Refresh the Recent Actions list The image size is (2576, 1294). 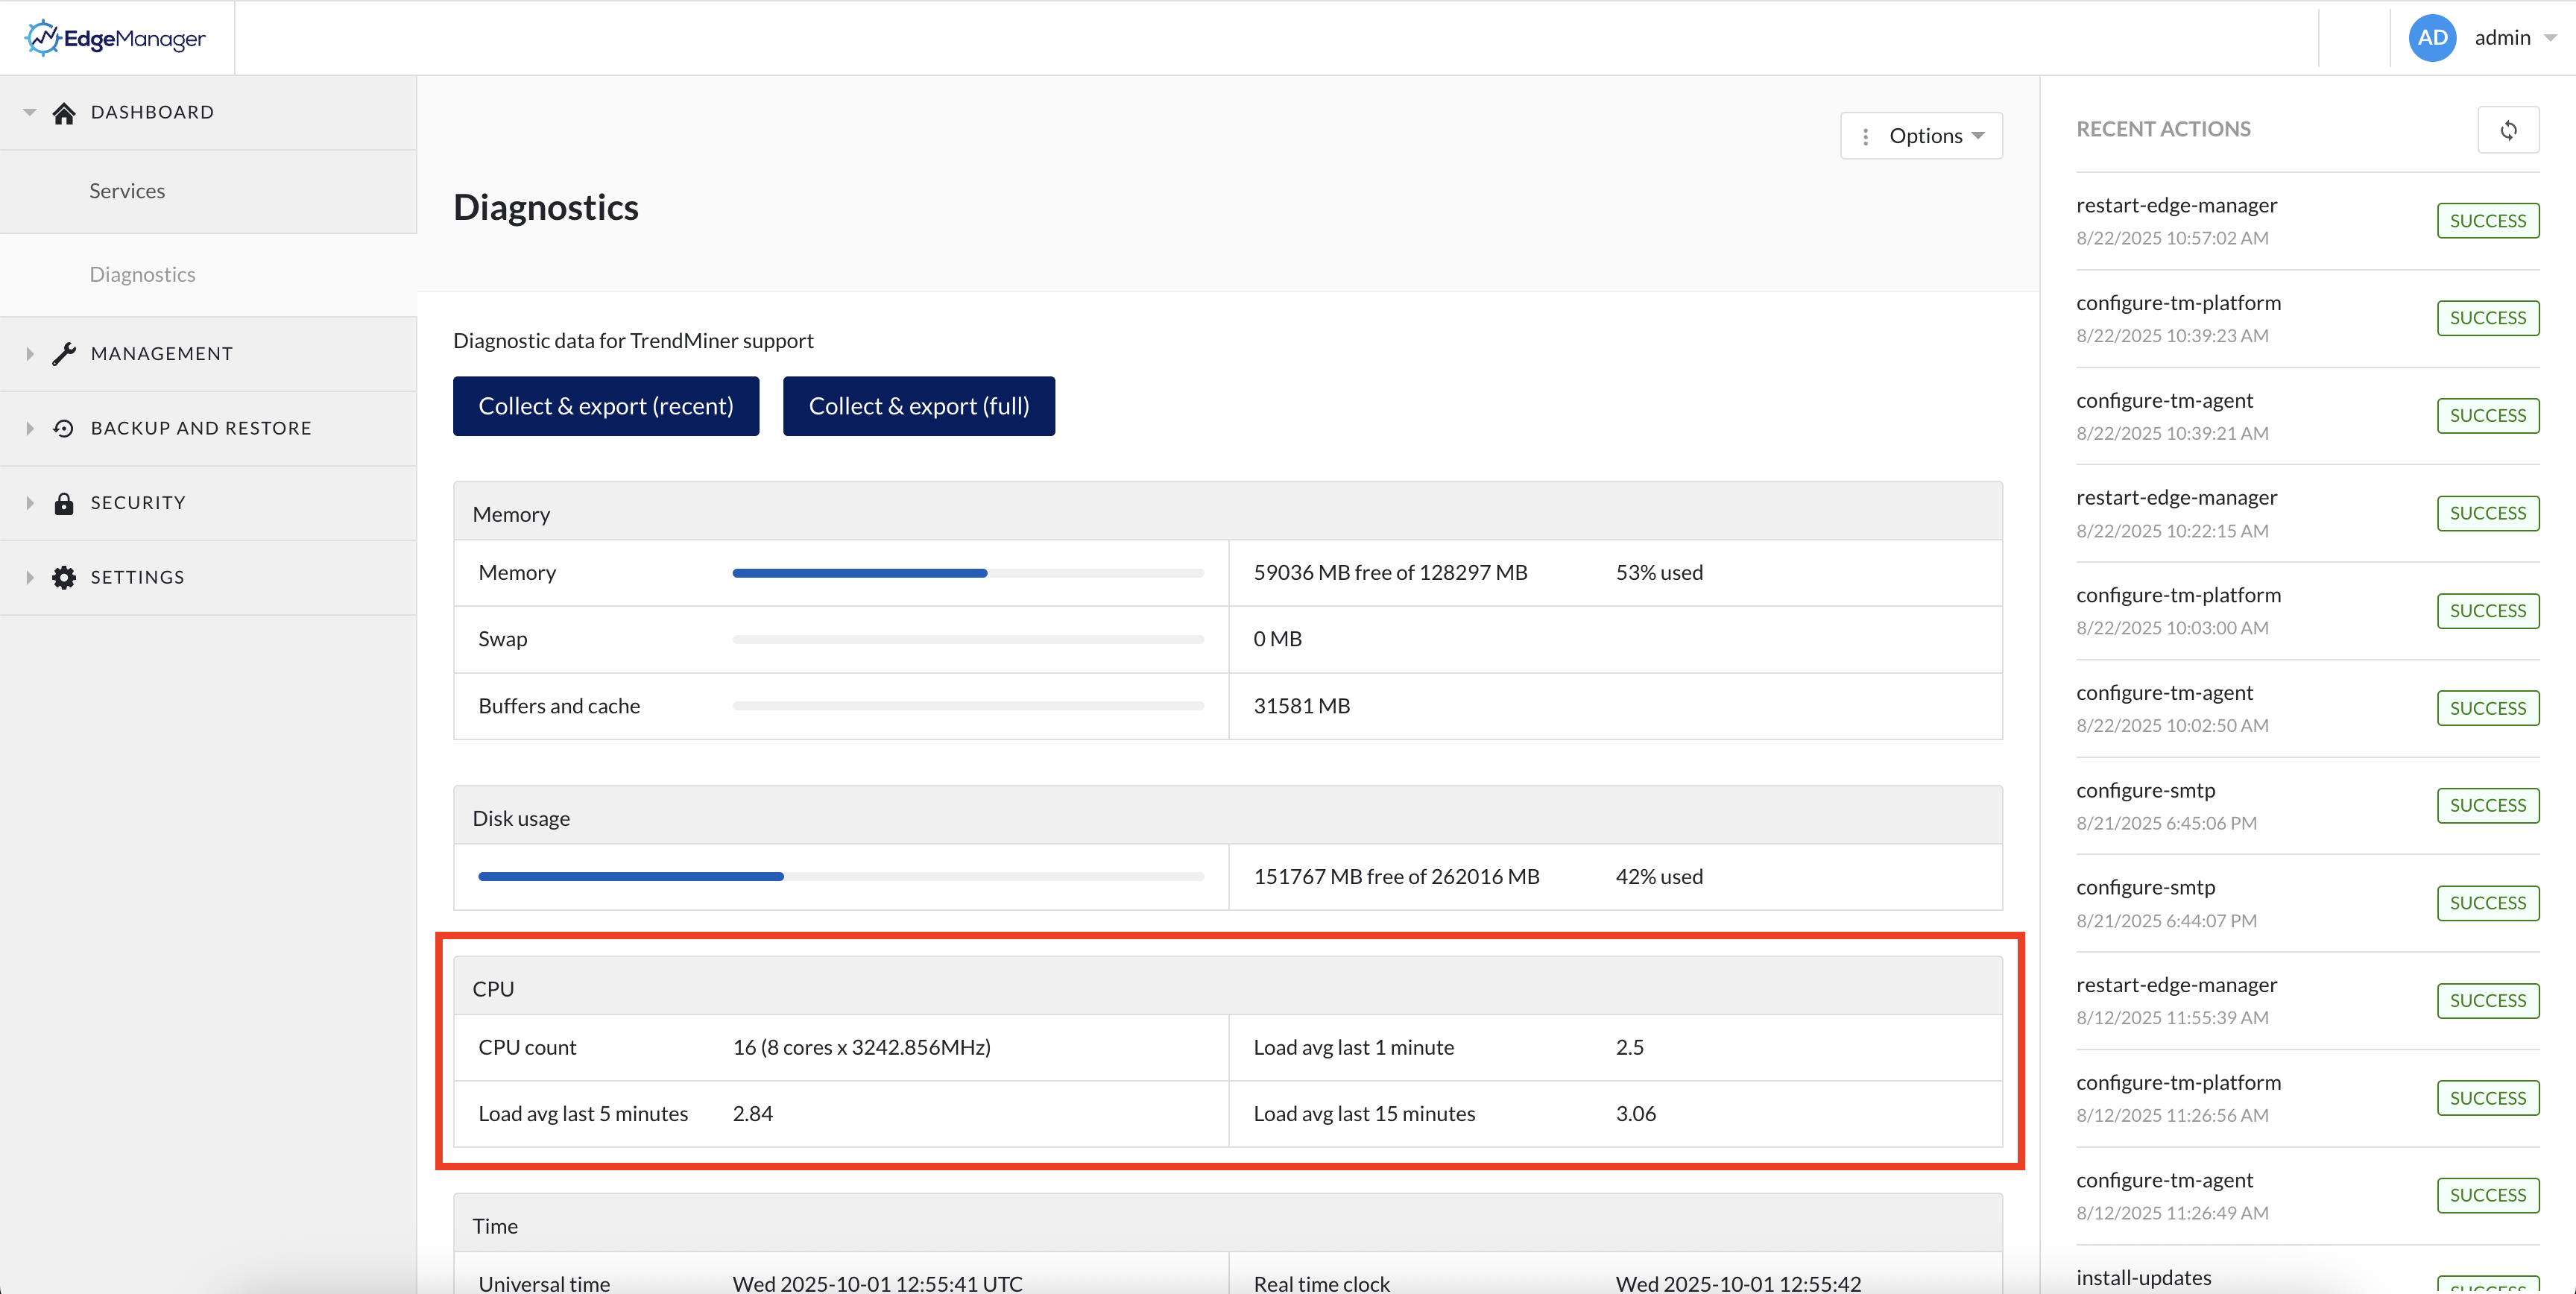2508,130
